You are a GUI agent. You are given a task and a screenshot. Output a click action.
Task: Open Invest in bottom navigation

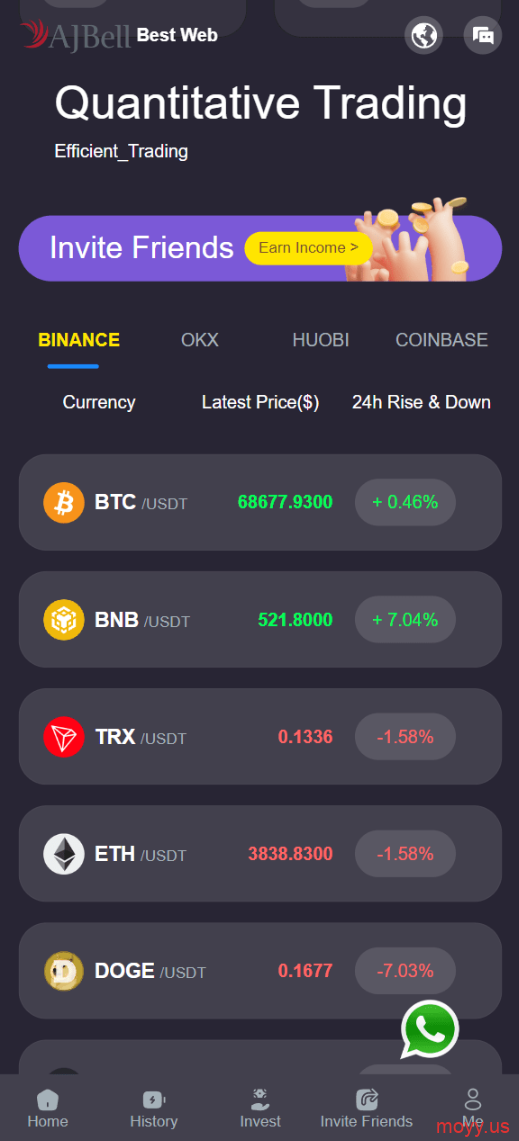(261, 1109)
